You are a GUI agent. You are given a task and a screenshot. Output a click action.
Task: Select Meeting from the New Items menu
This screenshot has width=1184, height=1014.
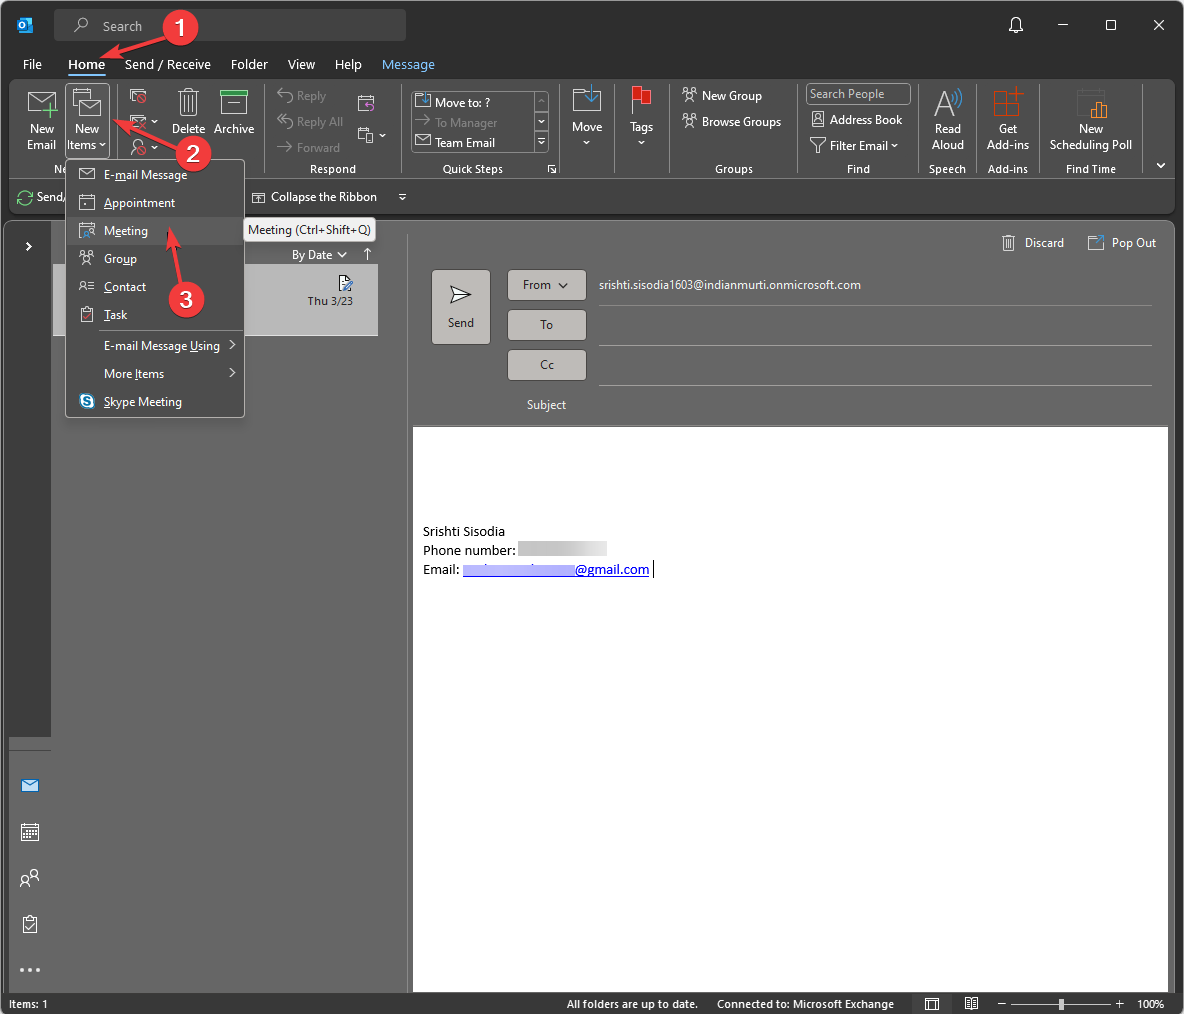tap(127, 230)
